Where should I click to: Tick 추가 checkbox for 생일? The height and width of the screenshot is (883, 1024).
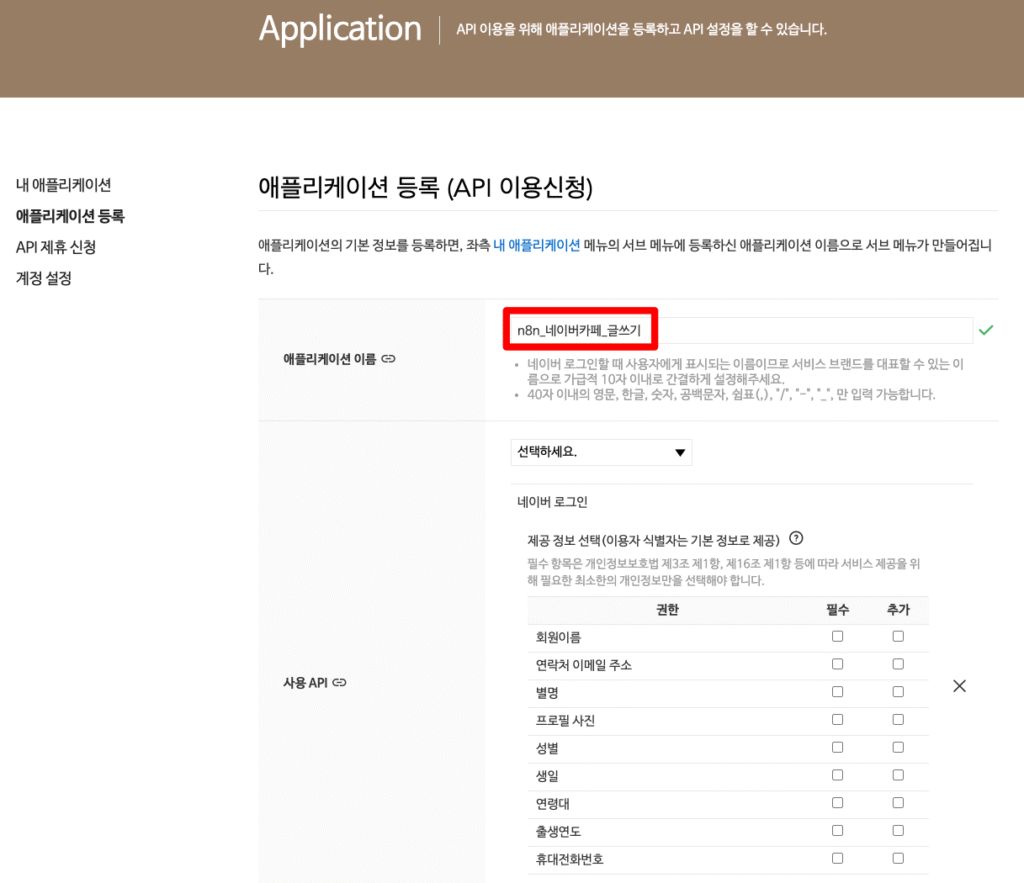pyautogui.click(x=898, y=775)
